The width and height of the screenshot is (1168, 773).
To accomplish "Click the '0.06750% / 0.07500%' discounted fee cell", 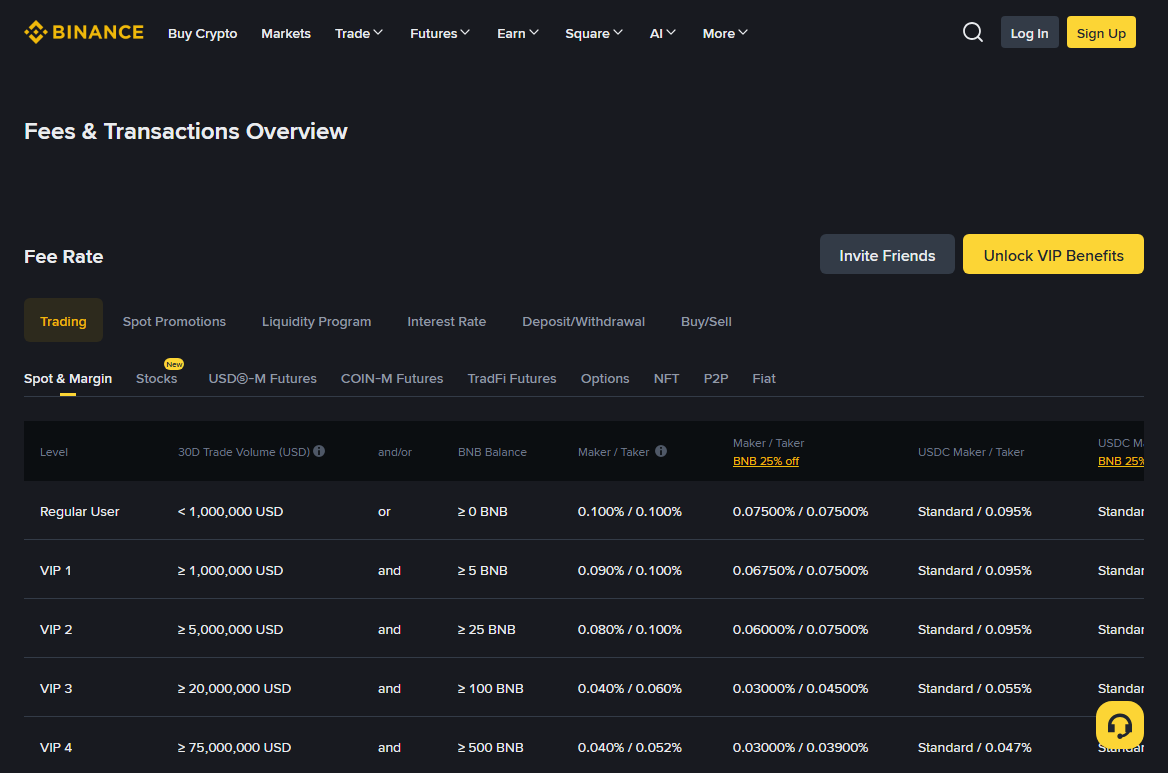I will pyautogui.click(x=800, y=570).
